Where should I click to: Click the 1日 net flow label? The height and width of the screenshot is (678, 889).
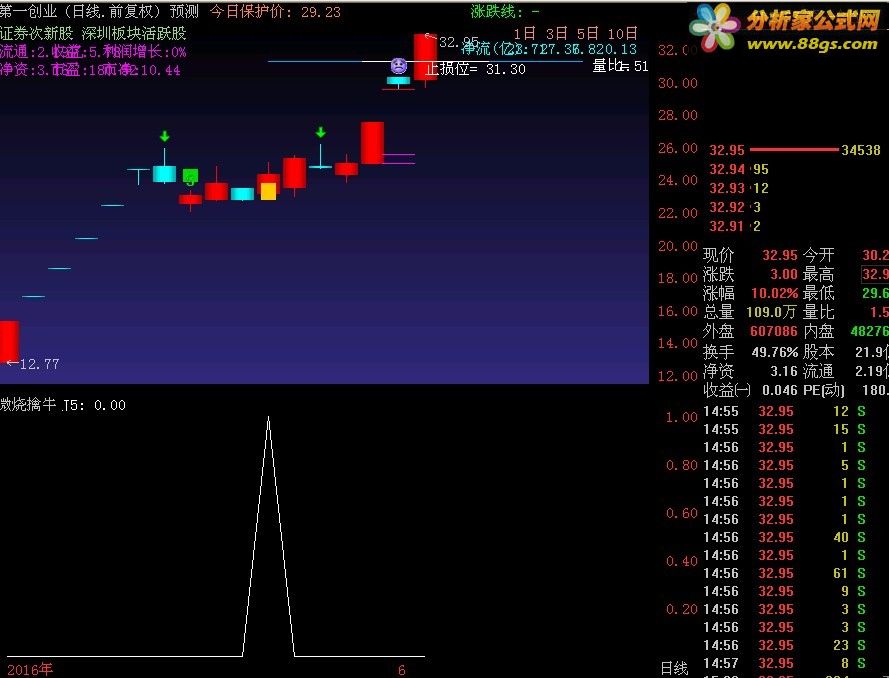(524, 34)
